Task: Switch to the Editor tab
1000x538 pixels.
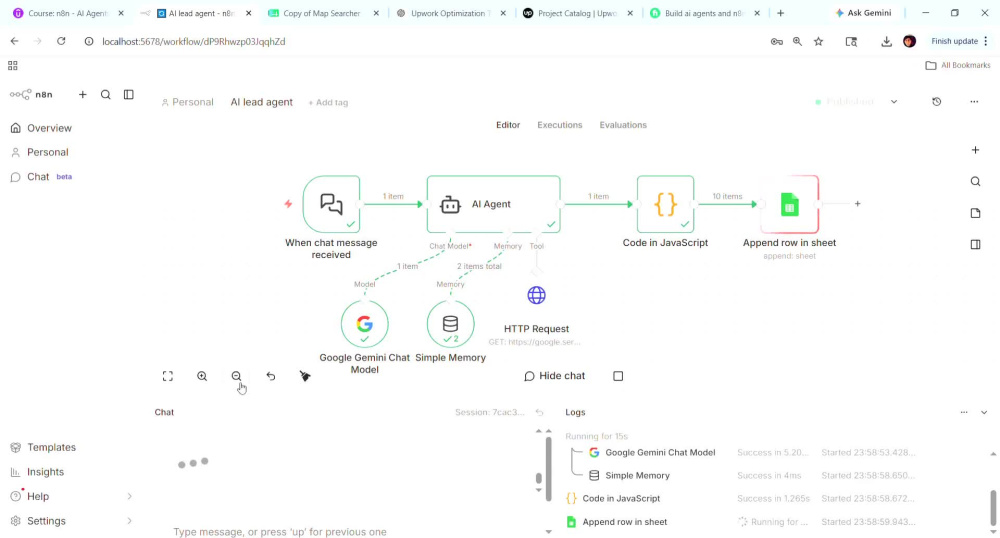Action: pos(508,125)
